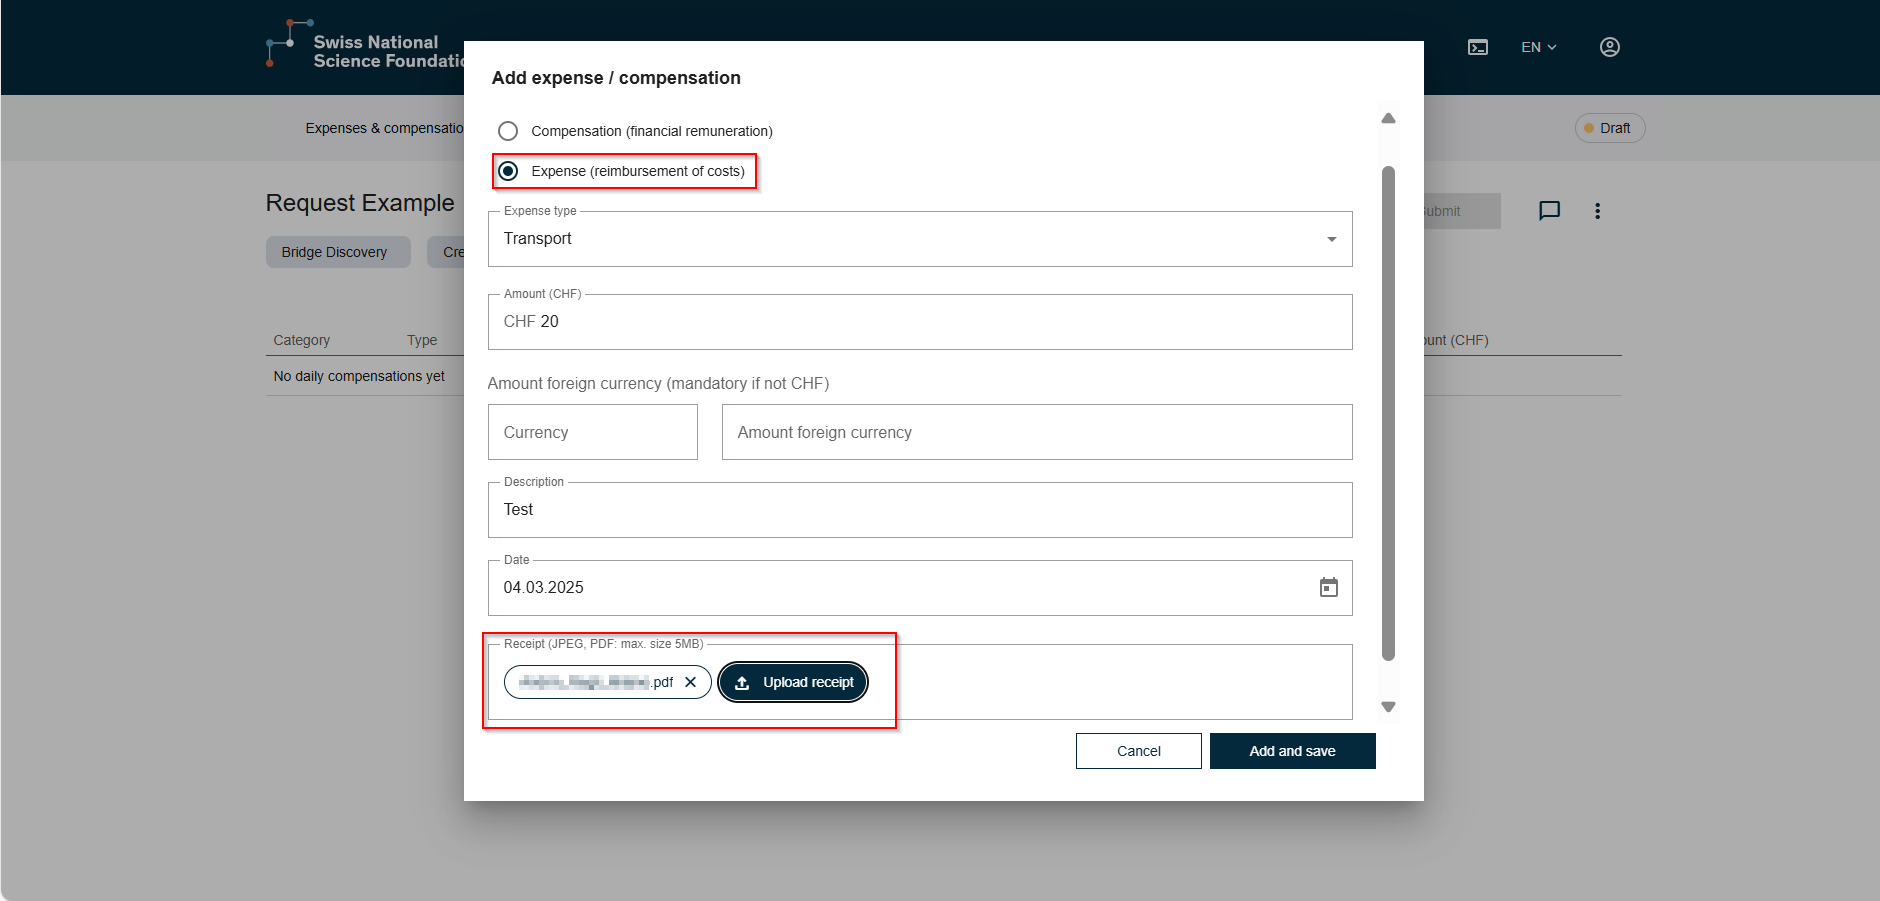Expand the Expense type Transport dropdown
1880x901 pixels.
point(919,239)
